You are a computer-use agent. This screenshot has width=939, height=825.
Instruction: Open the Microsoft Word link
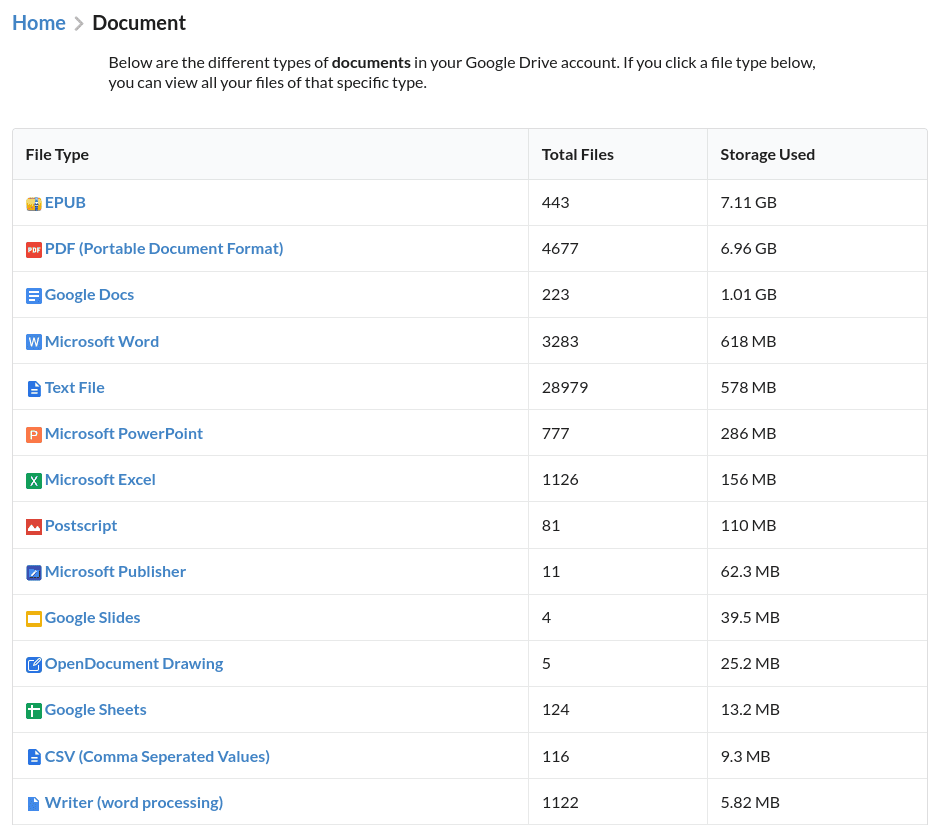102,341
